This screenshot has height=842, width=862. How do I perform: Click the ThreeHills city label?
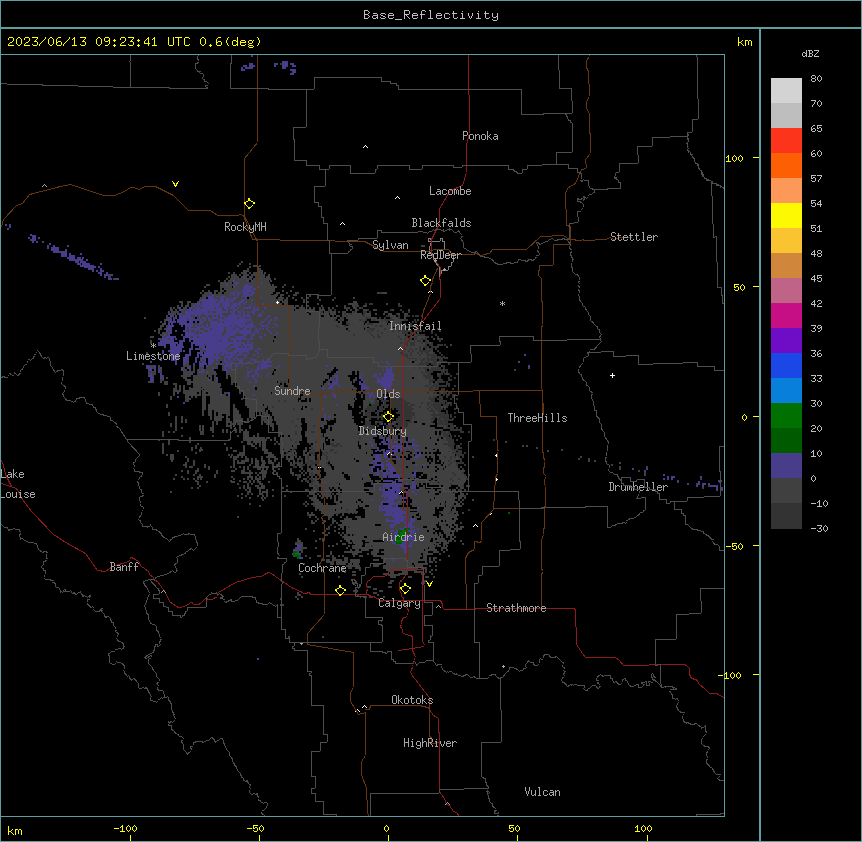(537, 418)
